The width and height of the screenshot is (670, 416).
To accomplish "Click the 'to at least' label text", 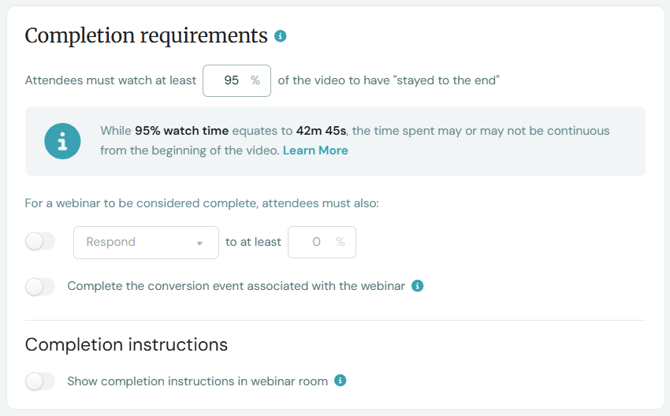I will [x=253, y=242].
